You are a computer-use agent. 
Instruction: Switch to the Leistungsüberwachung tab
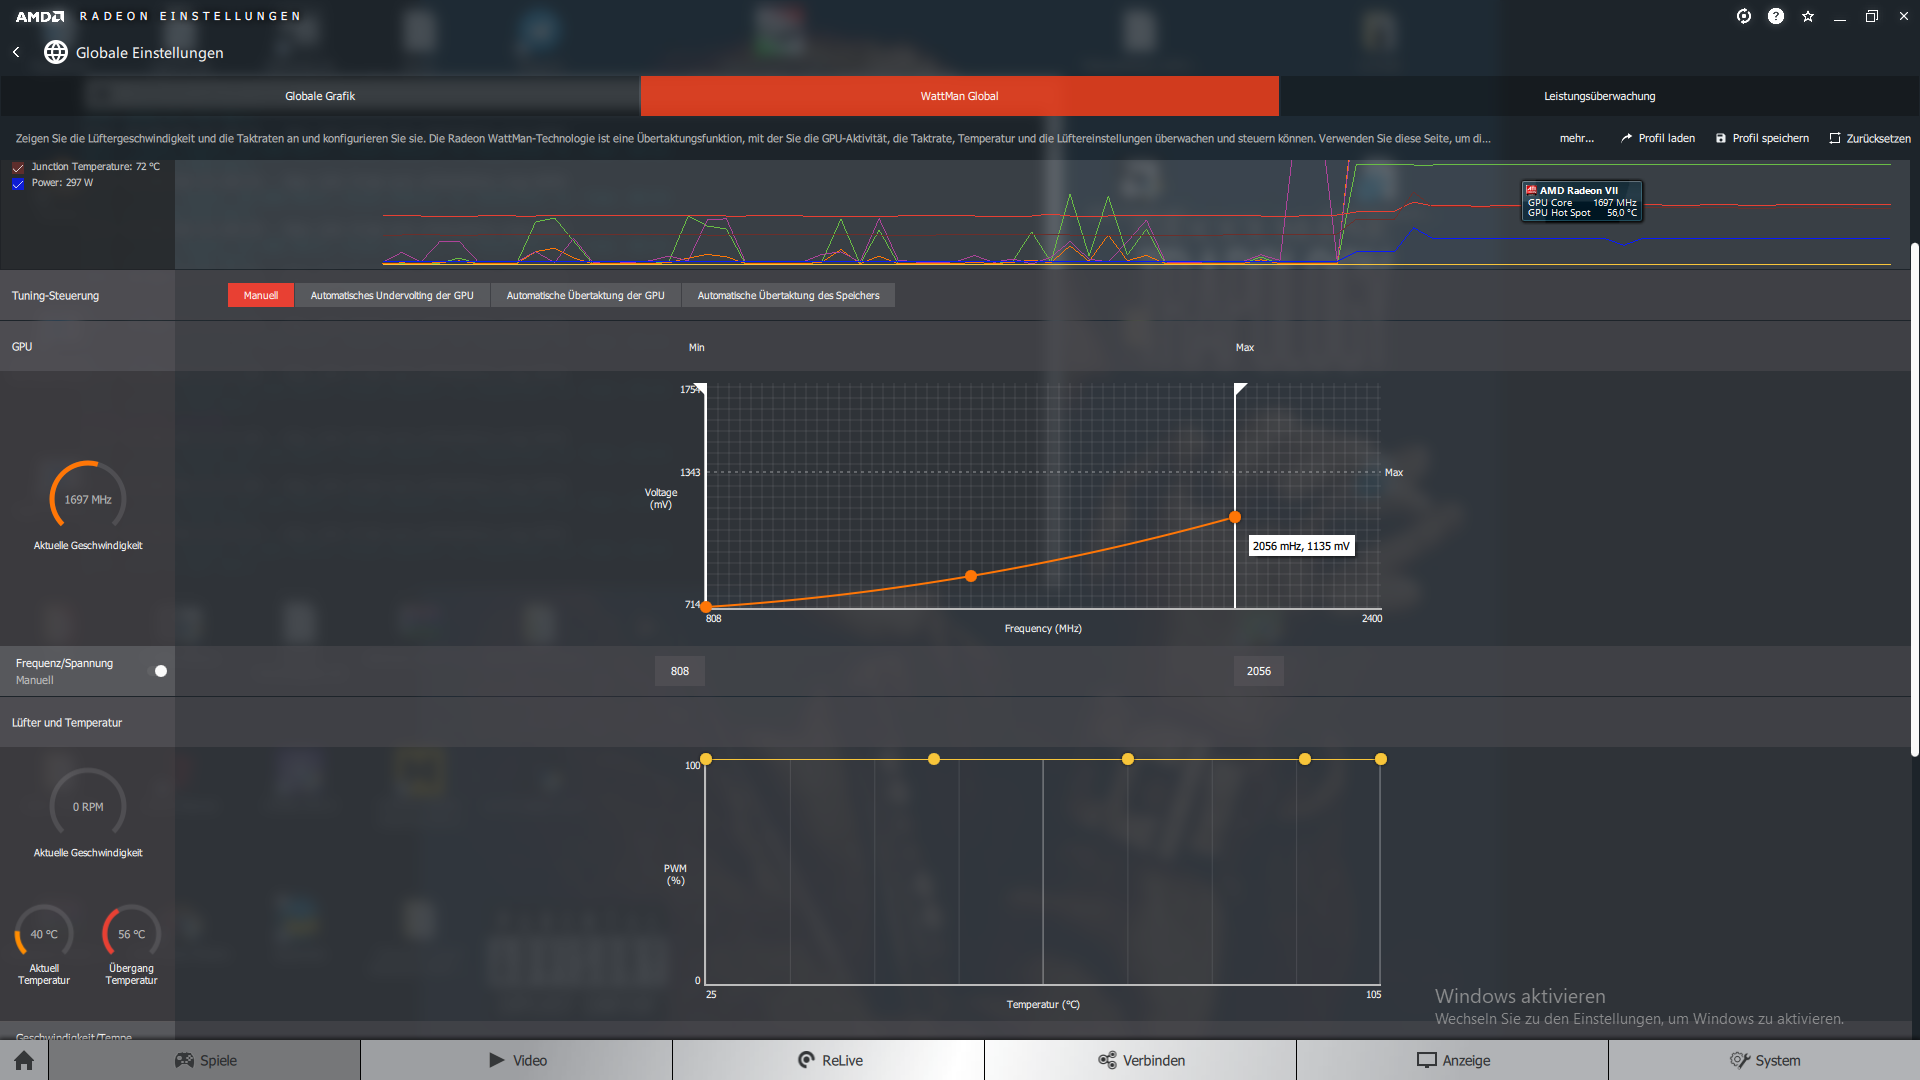click(1600, 96)
